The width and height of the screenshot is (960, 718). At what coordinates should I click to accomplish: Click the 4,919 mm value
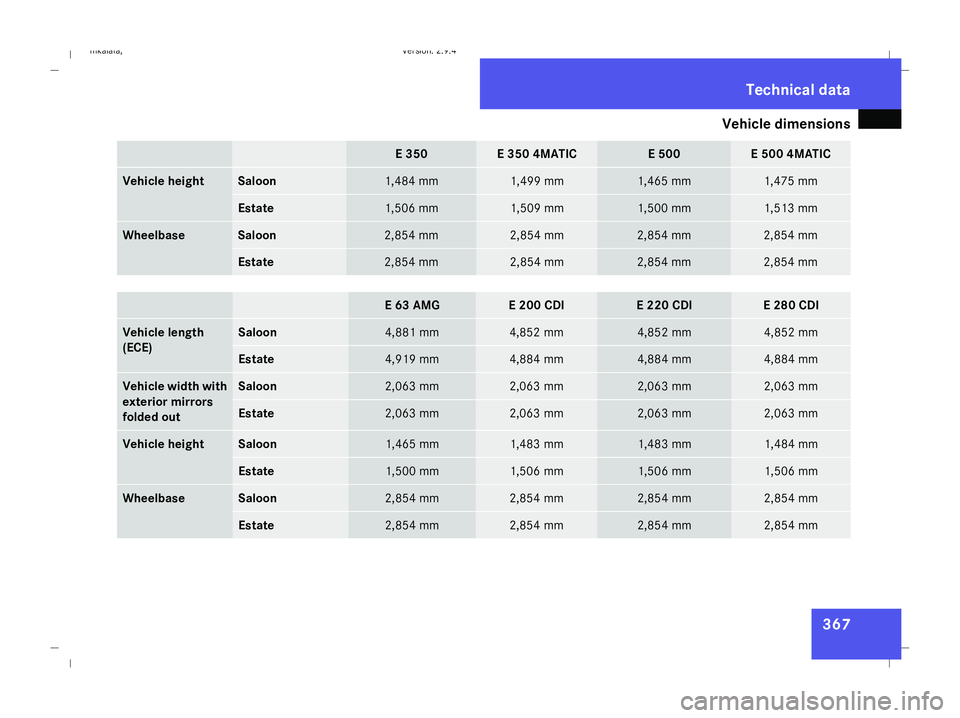[411, 359]
